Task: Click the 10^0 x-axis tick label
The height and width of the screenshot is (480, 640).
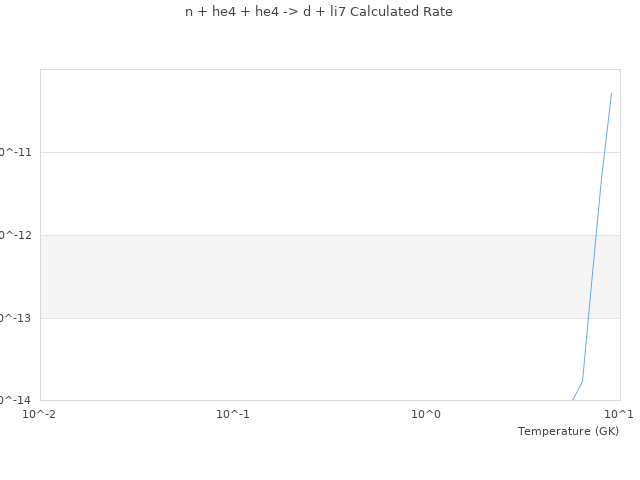Action: [x=426, y=414]
